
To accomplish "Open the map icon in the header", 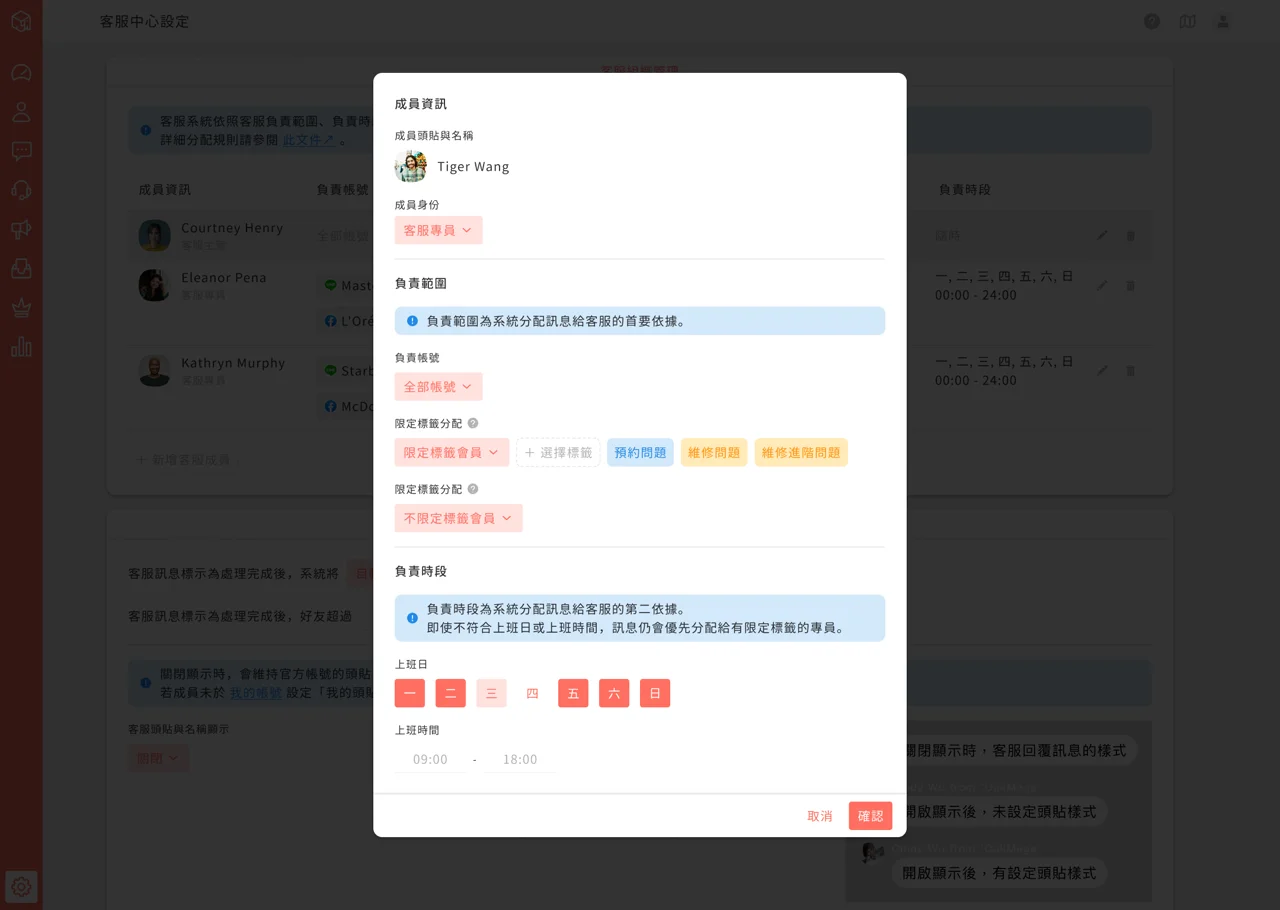I will coord(1187,21).
